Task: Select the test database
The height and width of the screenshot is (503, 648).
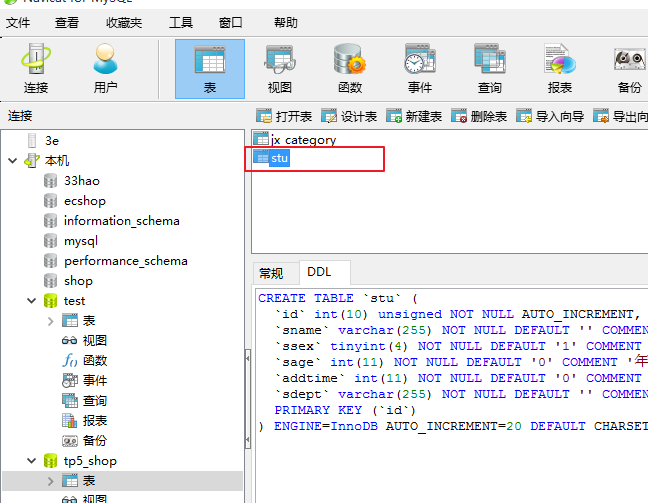Action: 74,300
